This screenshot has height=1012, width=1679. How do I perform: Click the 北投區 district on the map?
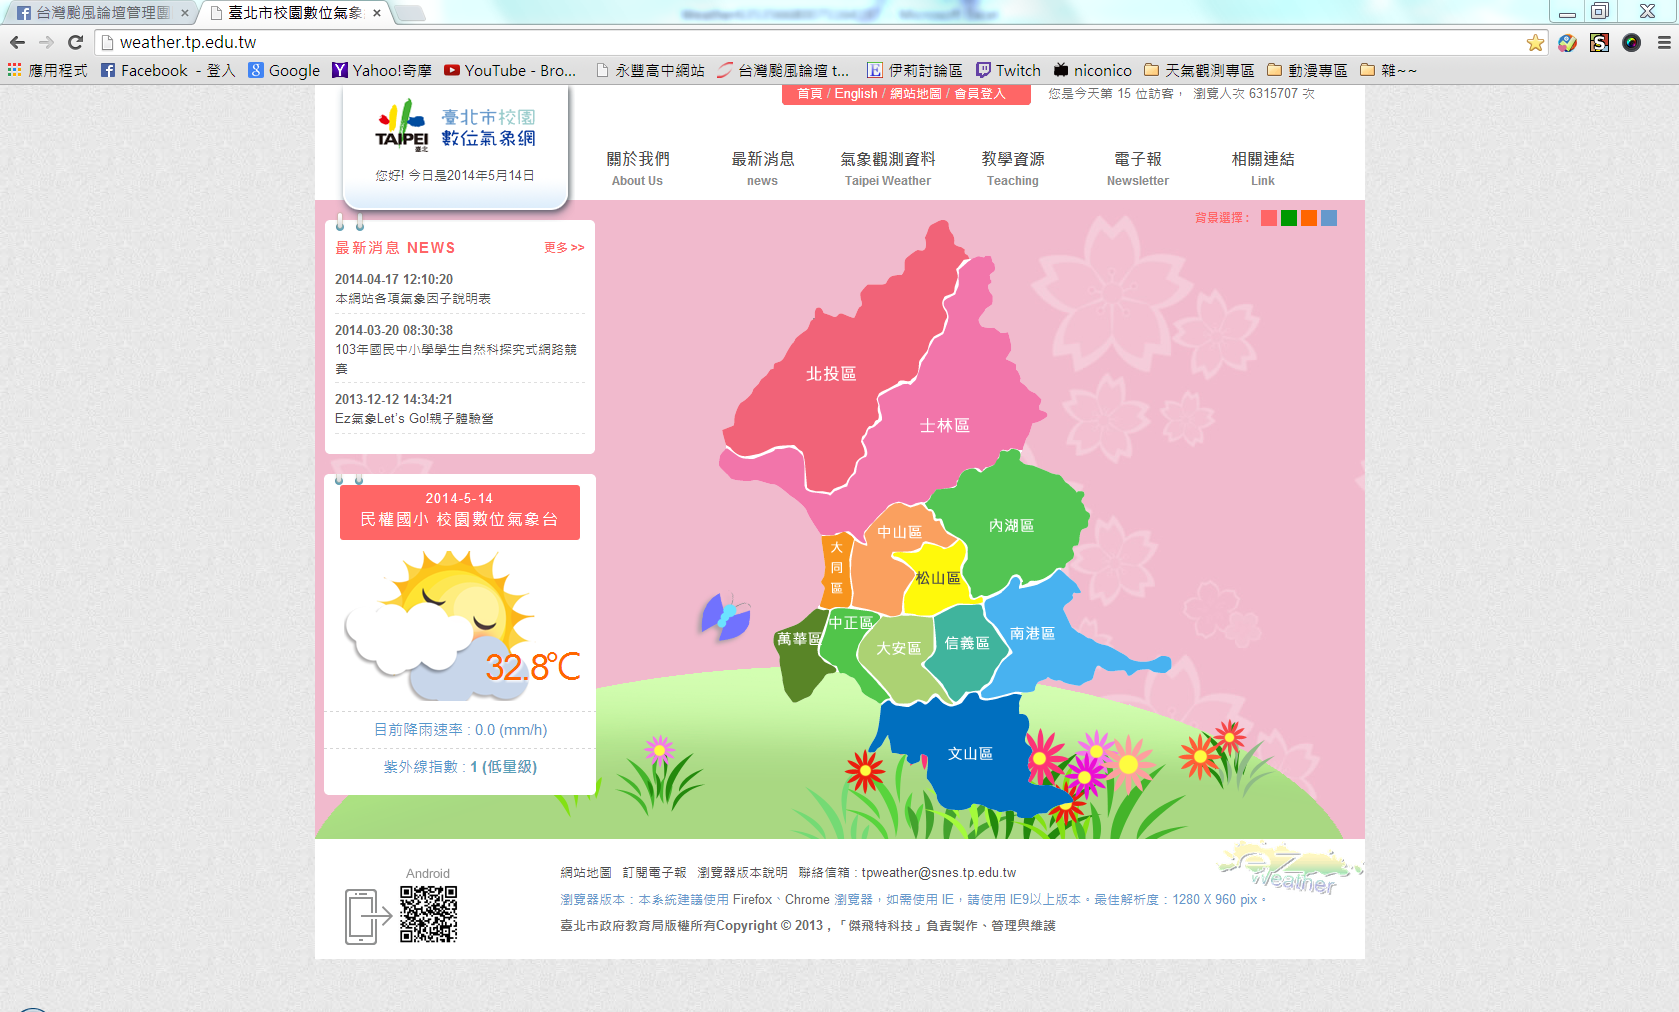coord(830,373)
